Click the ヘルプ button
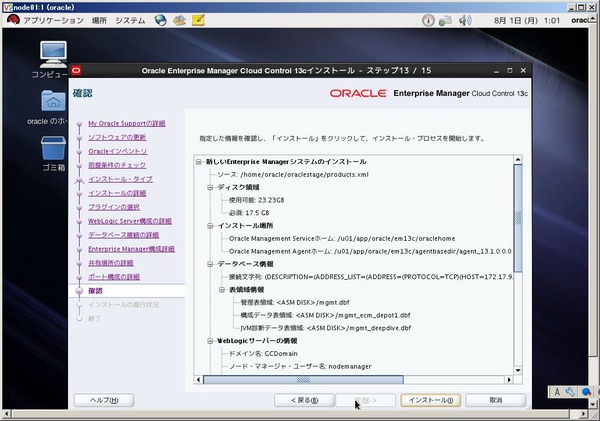This screenshot has height=421, width=600. click(x=104, y=400)
